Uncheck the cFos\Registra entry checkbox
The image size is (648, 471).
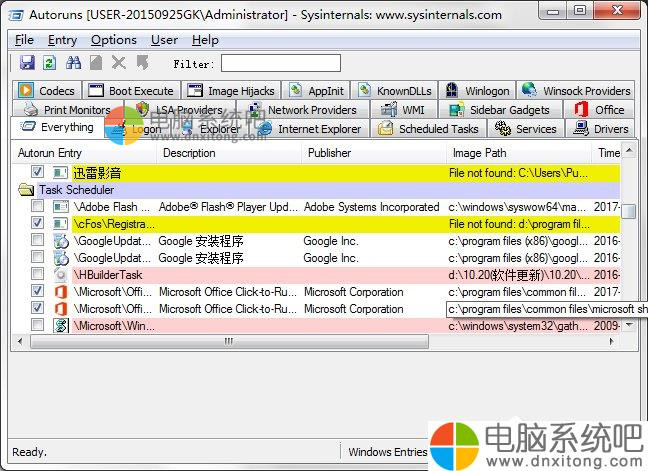[37, 223]
